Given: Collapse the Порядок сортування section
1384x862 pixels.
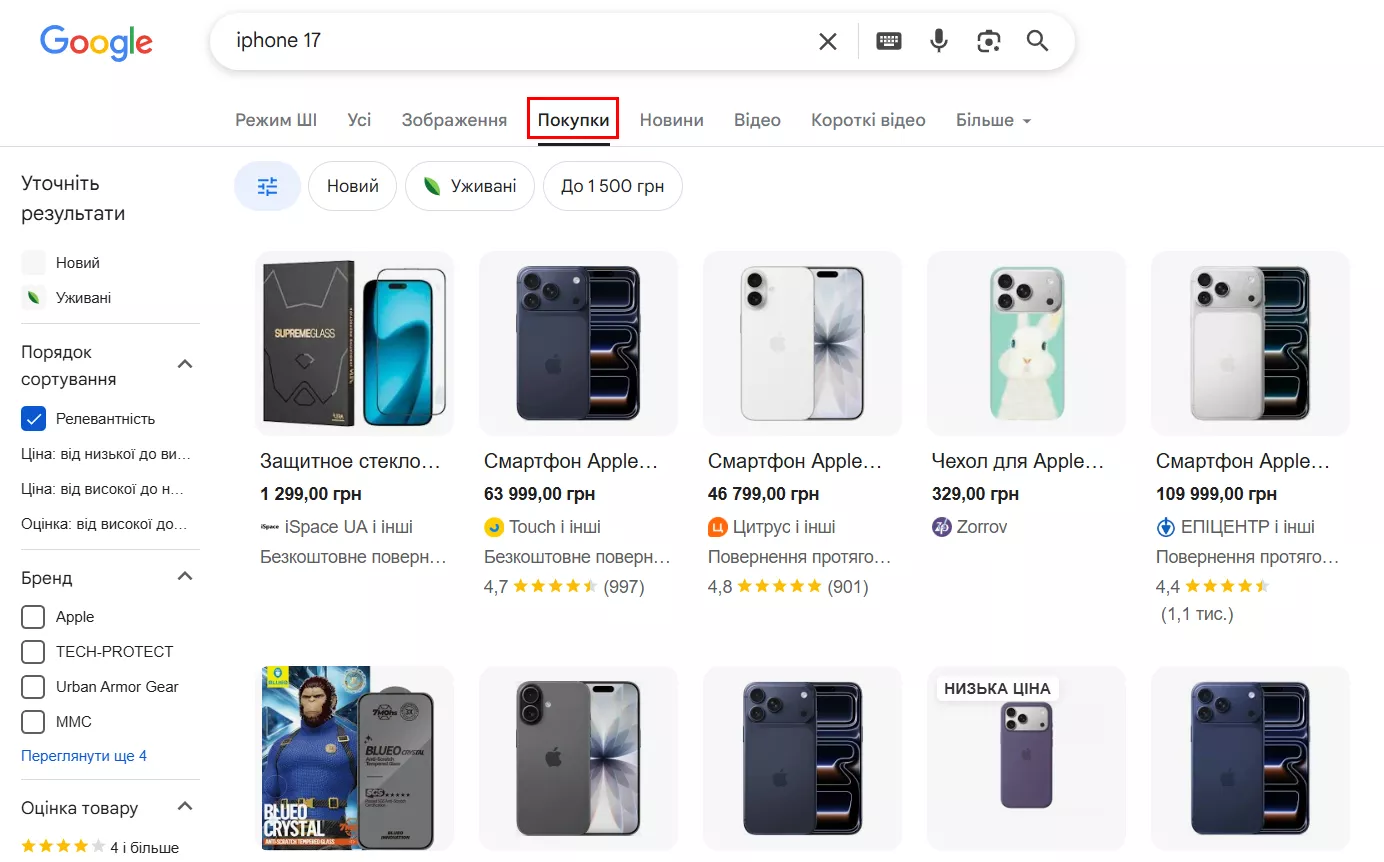Looking at the screenshot, I should 184,363.
